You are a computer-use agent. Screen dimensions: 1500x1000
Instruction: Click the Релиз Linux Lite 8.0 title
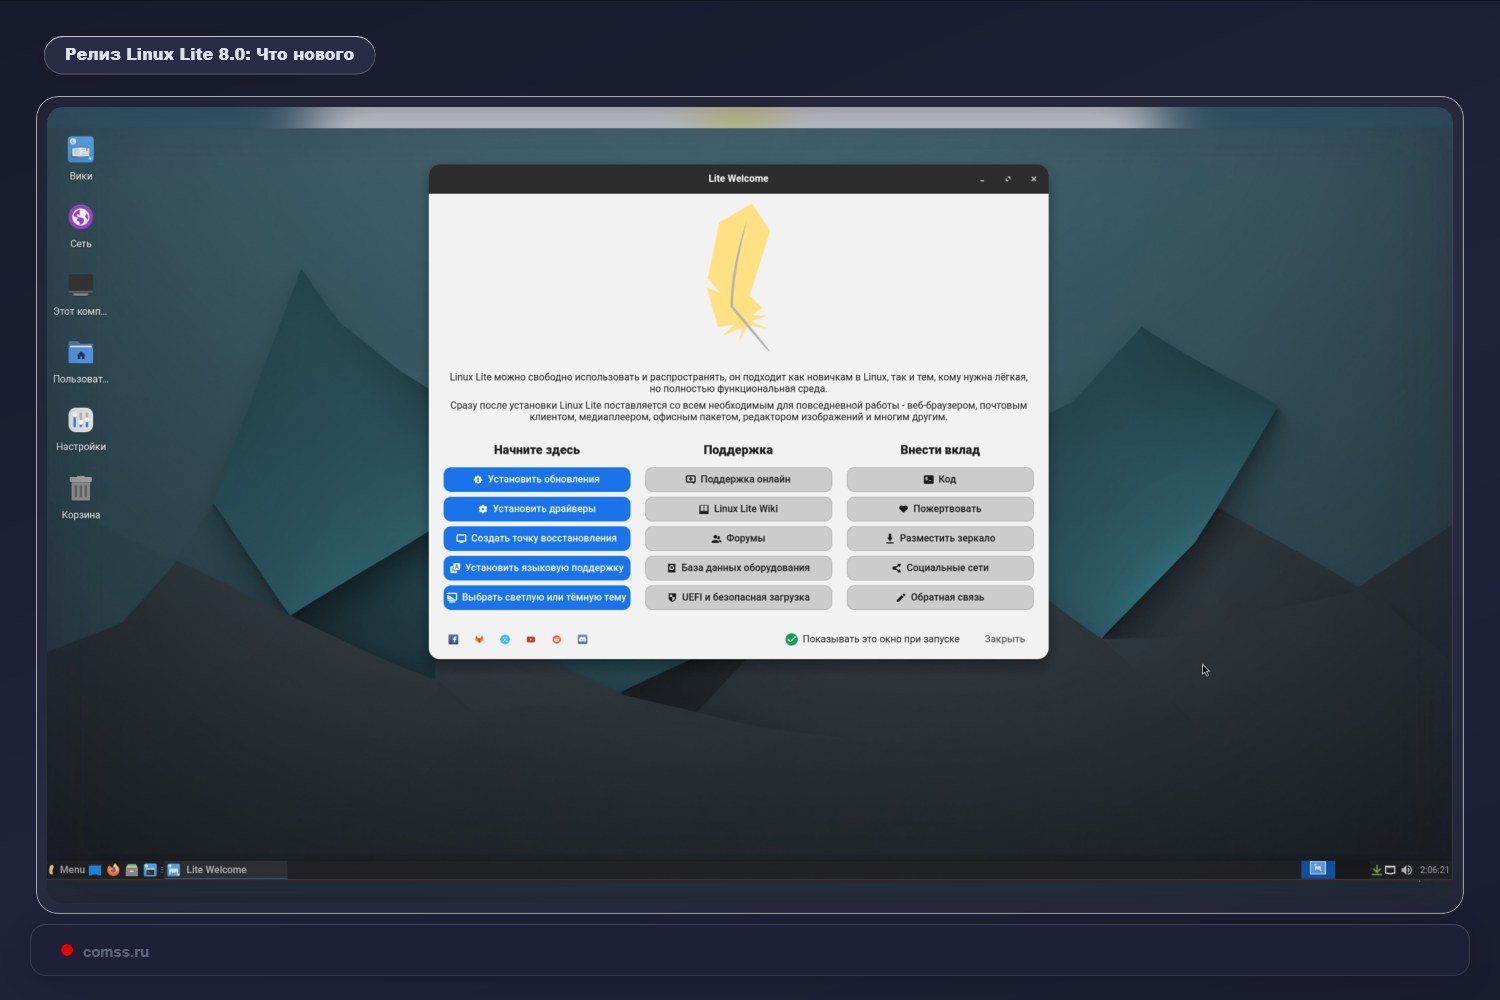209,55
